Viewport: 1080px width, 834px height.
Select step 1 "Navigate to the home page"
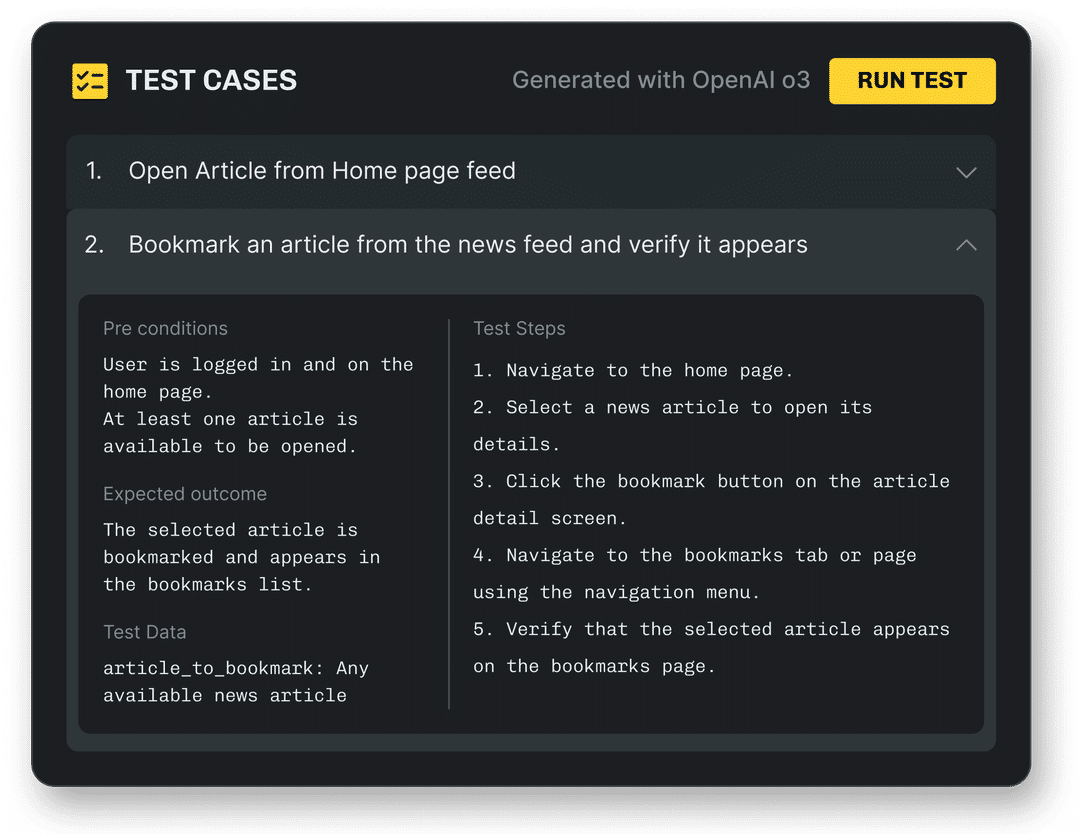pyautogui.click(x=633, y=371)
